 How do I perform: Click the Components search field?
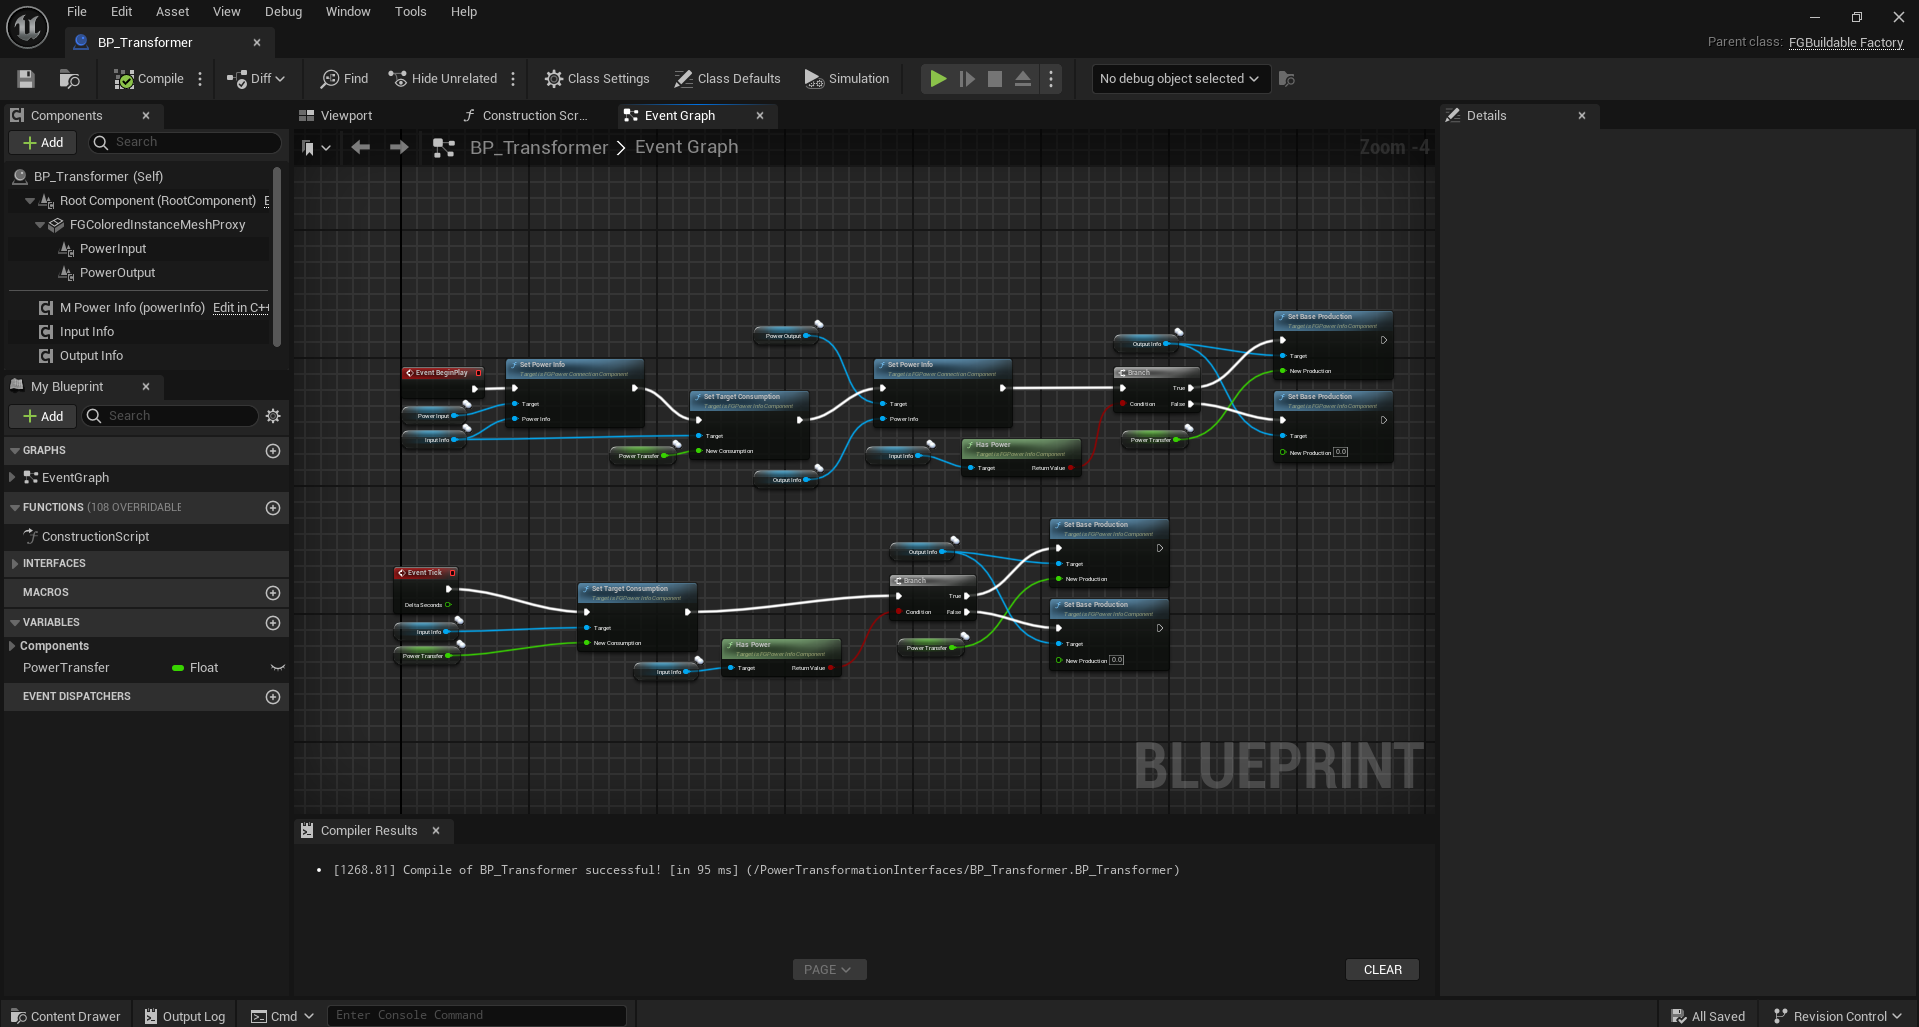[x=185, y=143]
